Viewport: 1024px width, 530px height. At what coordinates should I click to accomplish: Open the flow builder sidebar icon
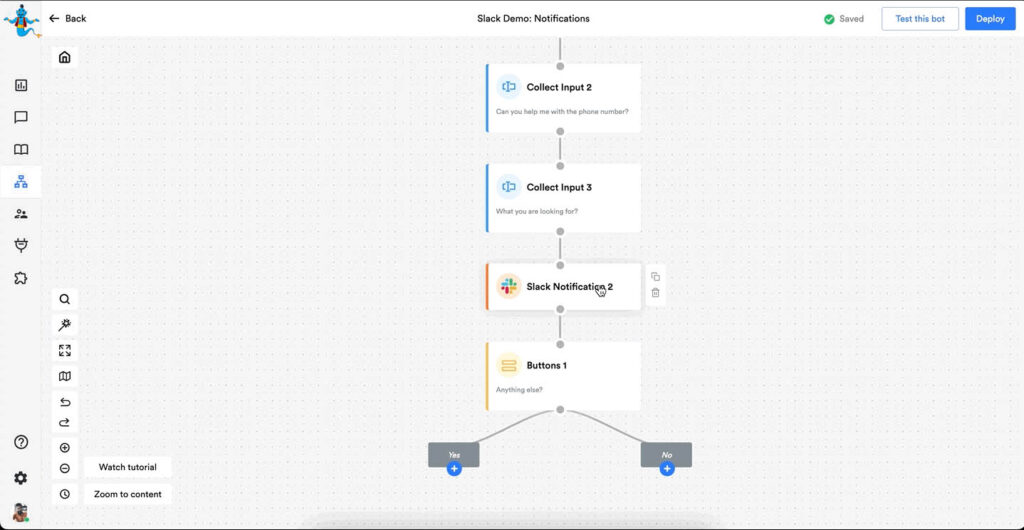(21, 182)
